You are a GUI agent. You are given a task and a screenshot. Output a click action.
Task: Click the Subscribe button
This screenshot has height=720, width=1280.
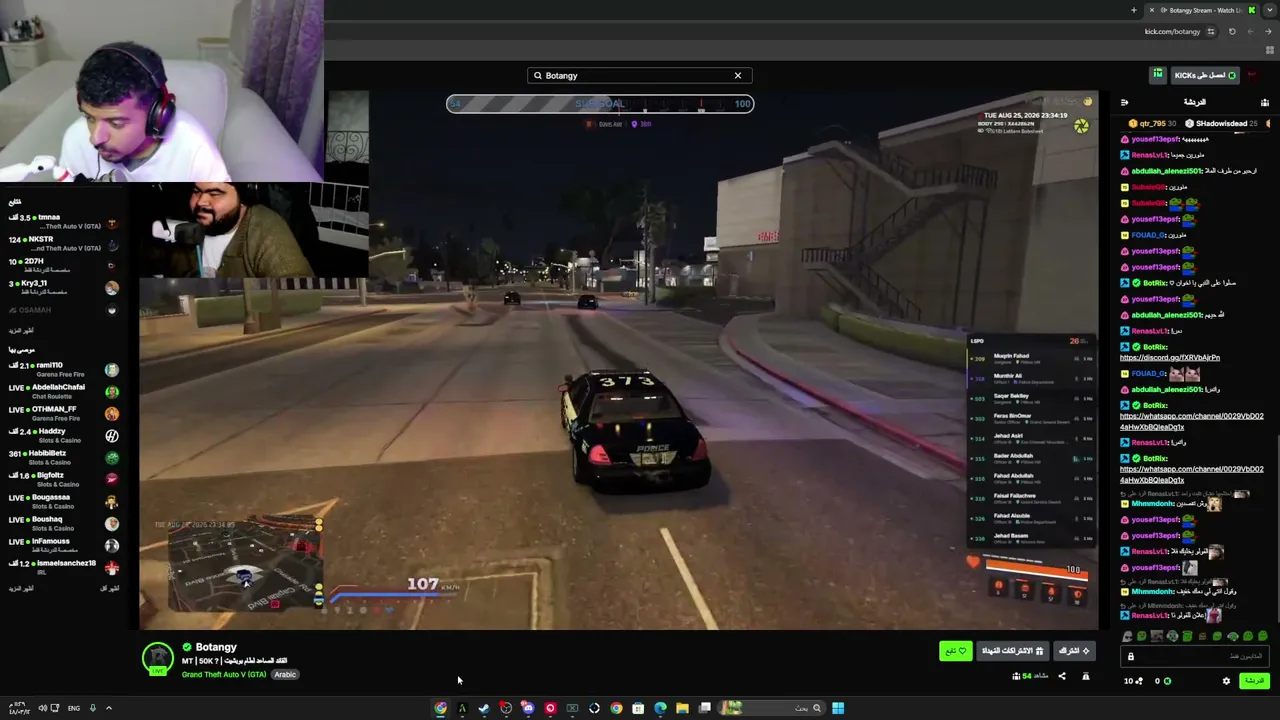[1075, 651]
